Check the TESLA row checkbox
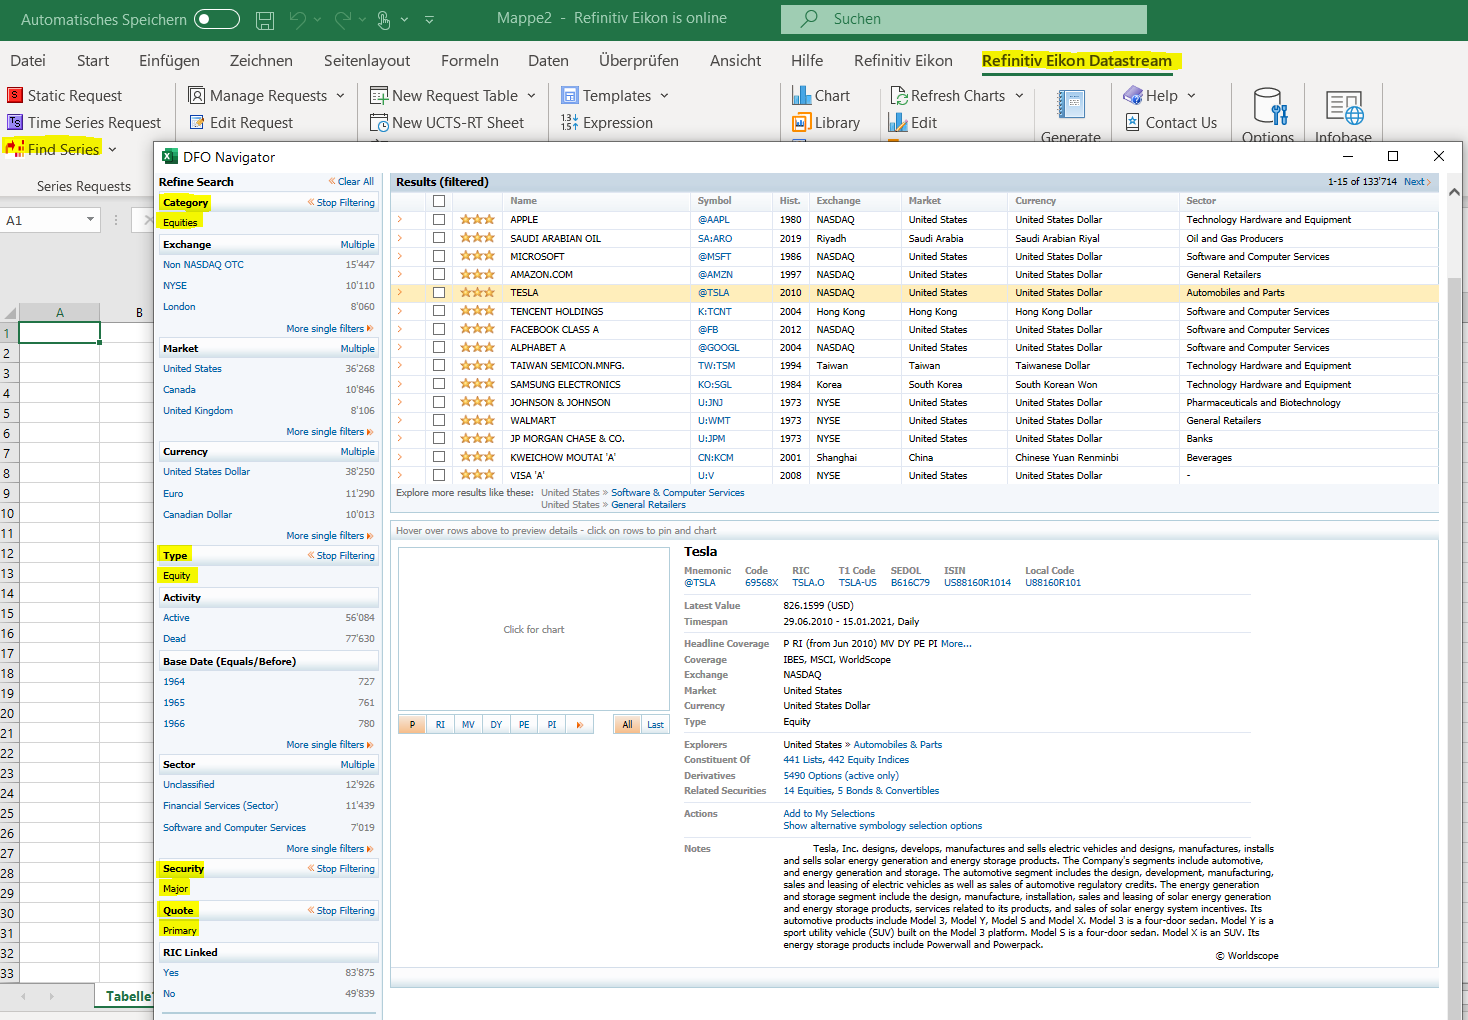Image resolution: width=1468 pixels, height=1020 pixels. coord(439,293)
